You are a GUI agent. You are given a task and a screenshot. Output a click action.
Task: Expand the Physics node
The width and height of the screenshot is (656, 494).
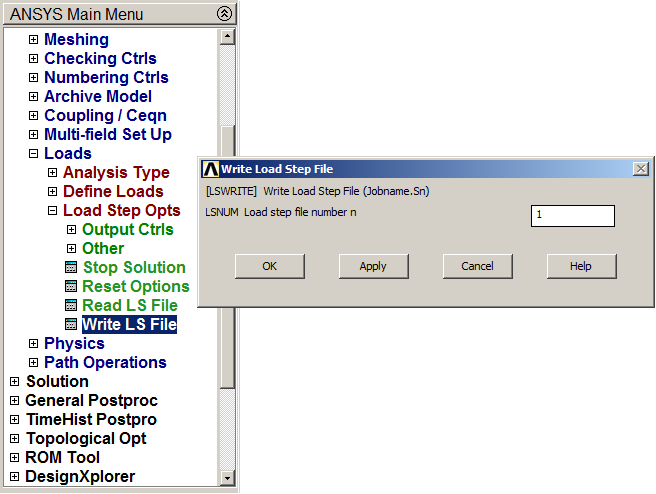point(33,343)
